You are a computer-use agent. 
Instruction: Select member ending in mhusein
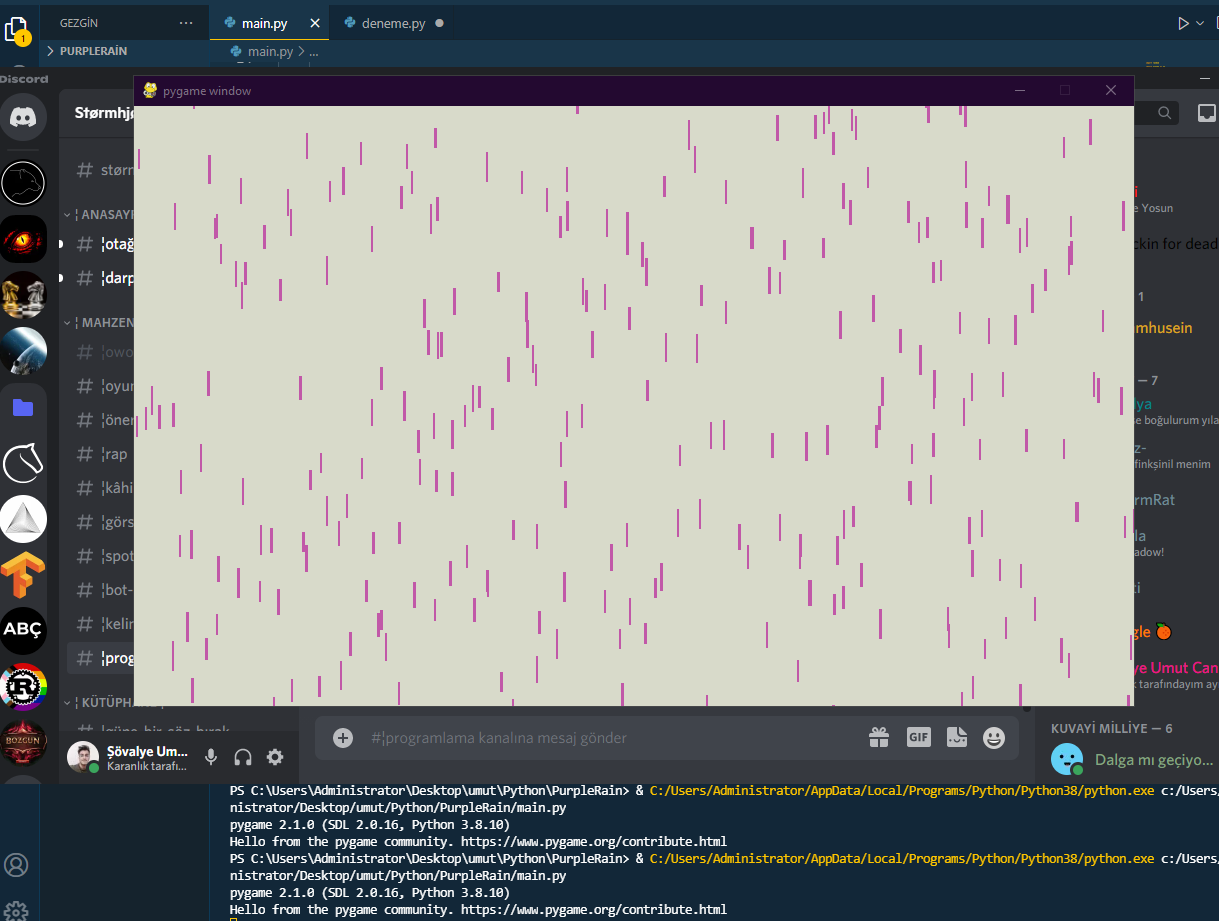(x=1163, y=328)
